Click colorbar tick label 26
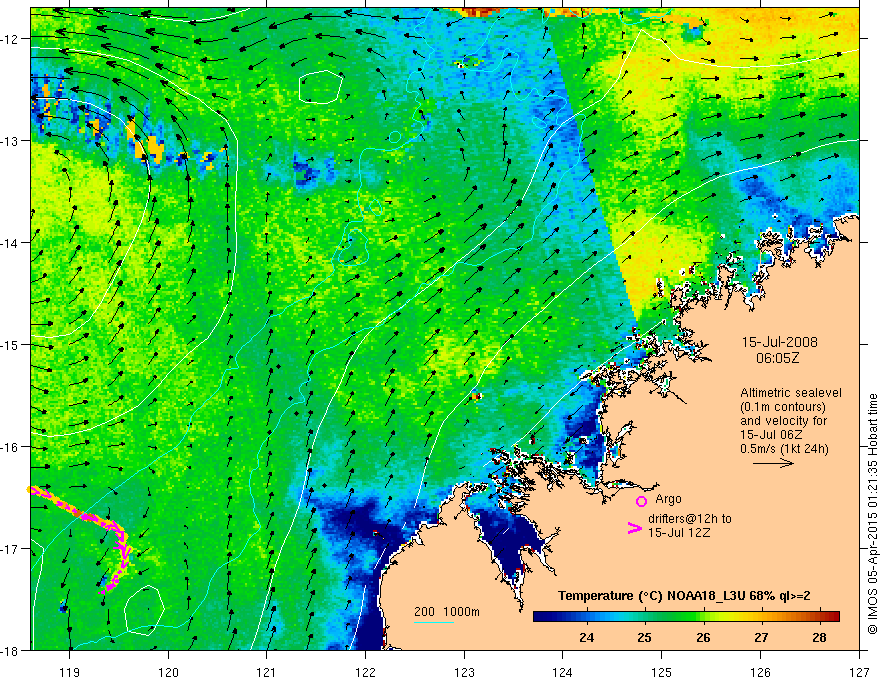 pyautogui.click(x=703, y=637)
